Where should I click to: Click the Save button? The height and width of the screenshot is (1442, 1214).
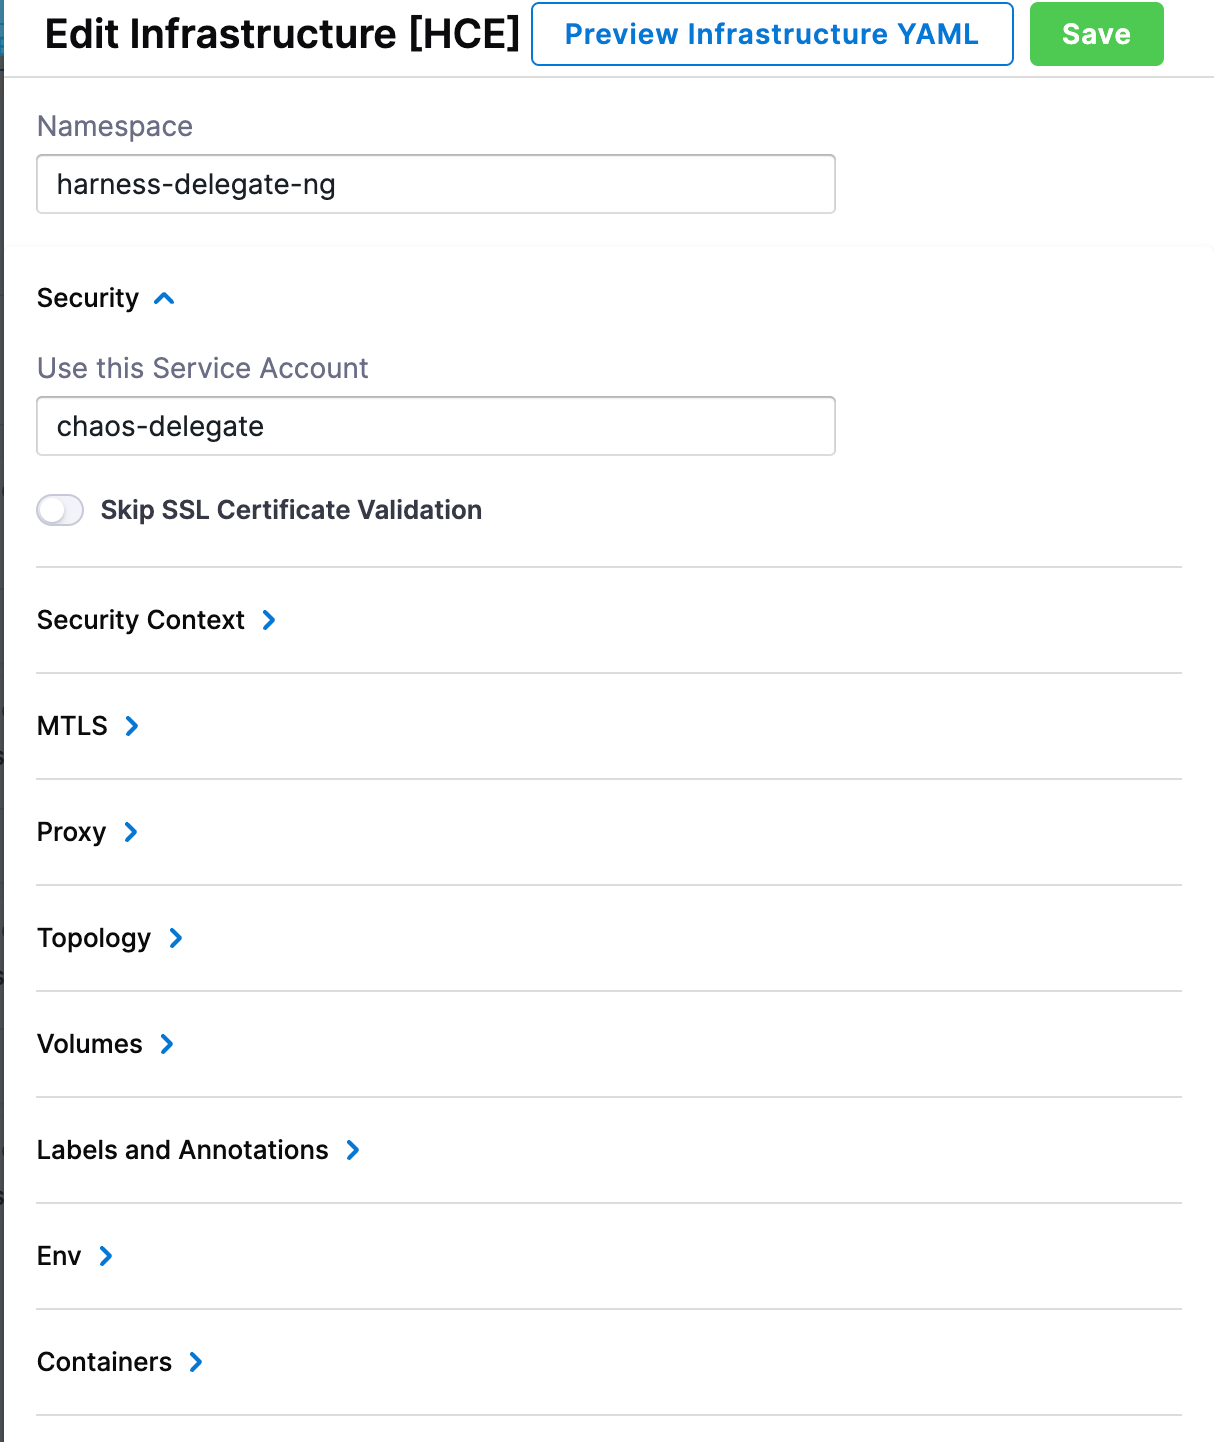pyautogui.click(x=1096, y=34)
